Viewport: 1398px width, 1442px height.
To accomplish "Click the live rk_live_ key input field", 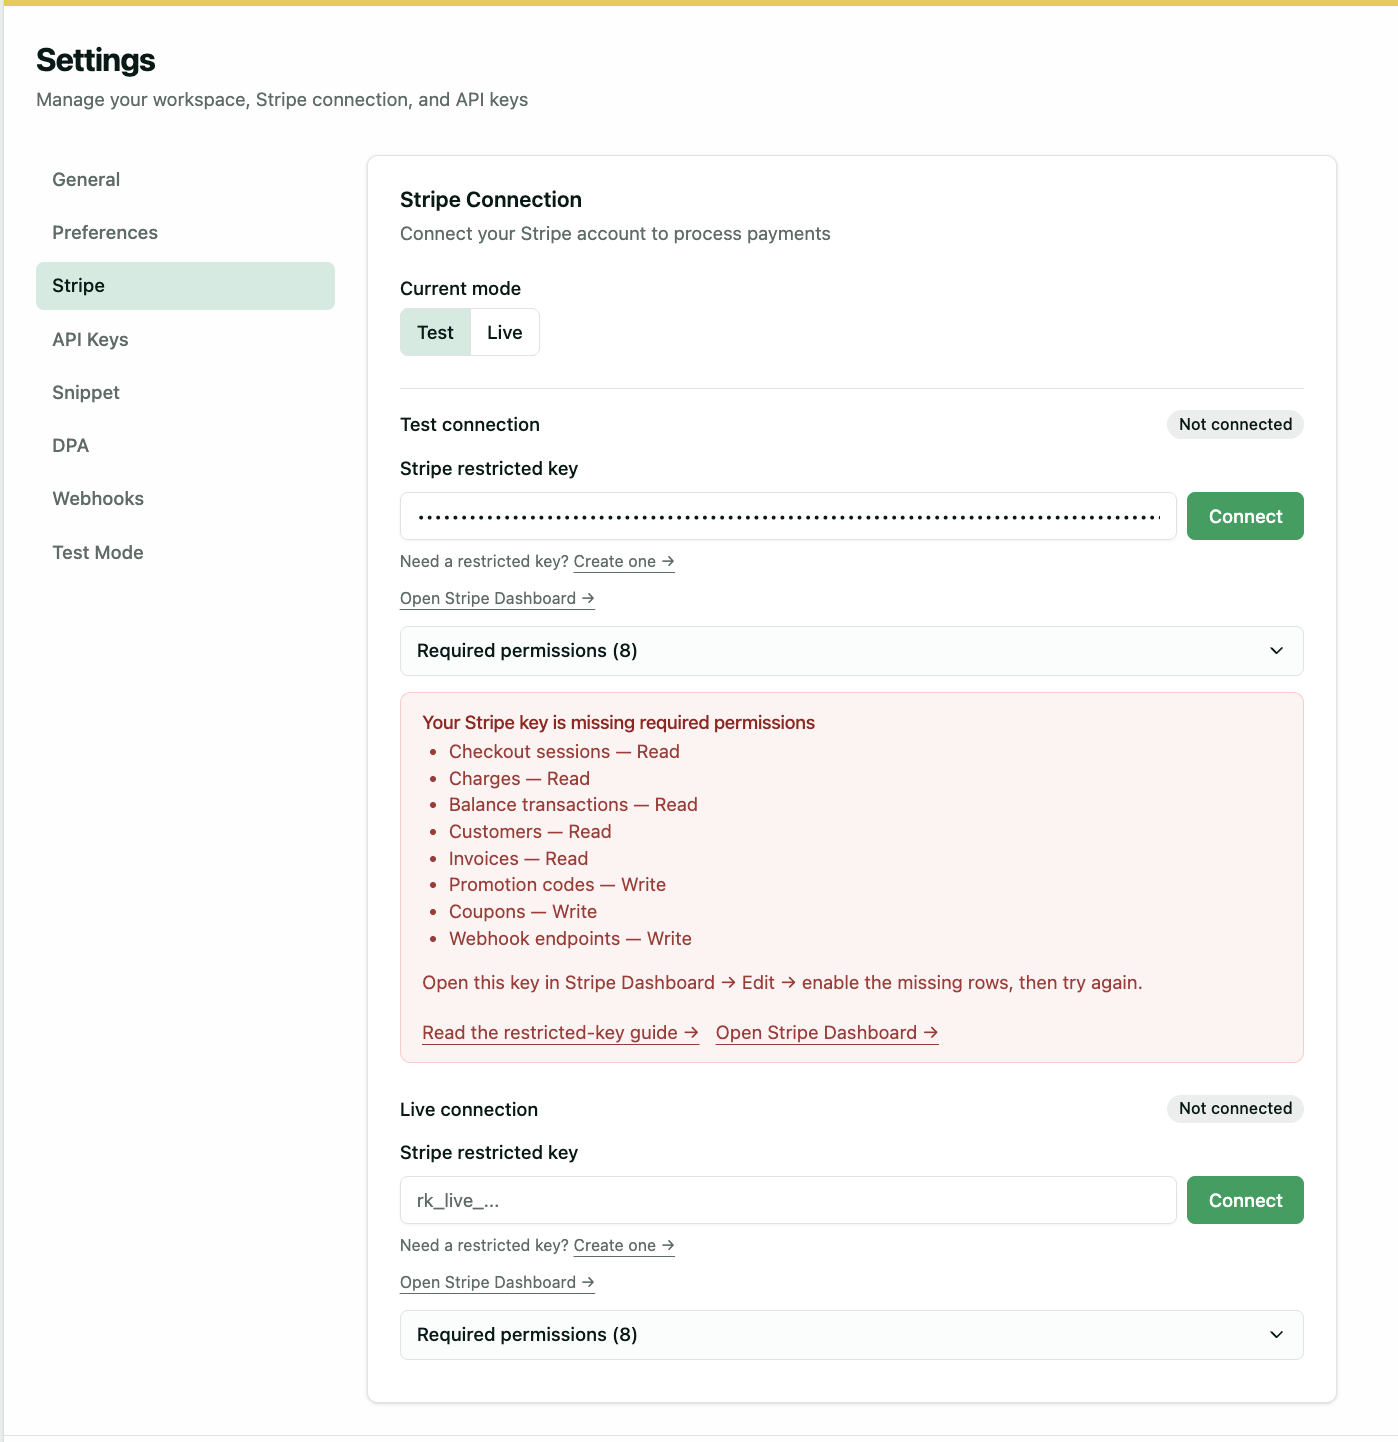I will click(x=788, y=1200).
